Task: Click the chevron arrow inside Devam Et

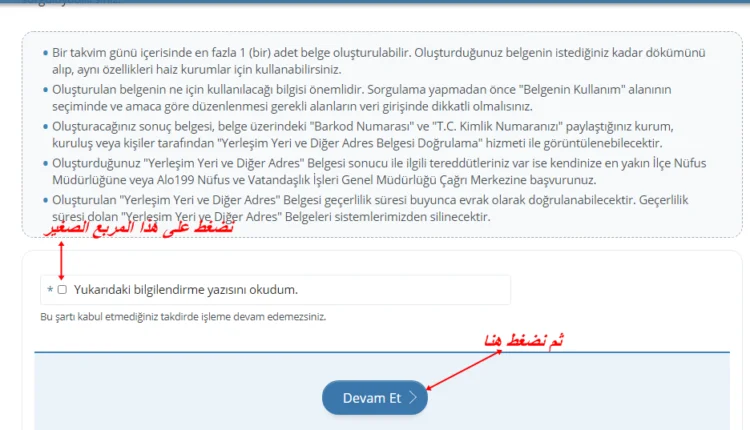Action: click(413, 397)
